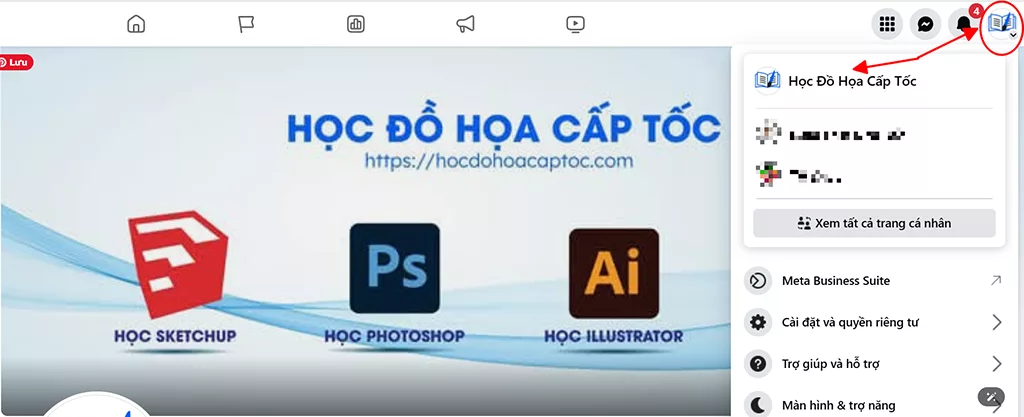
Task: Open the apps grid menu icon
Action: point(887,25)
